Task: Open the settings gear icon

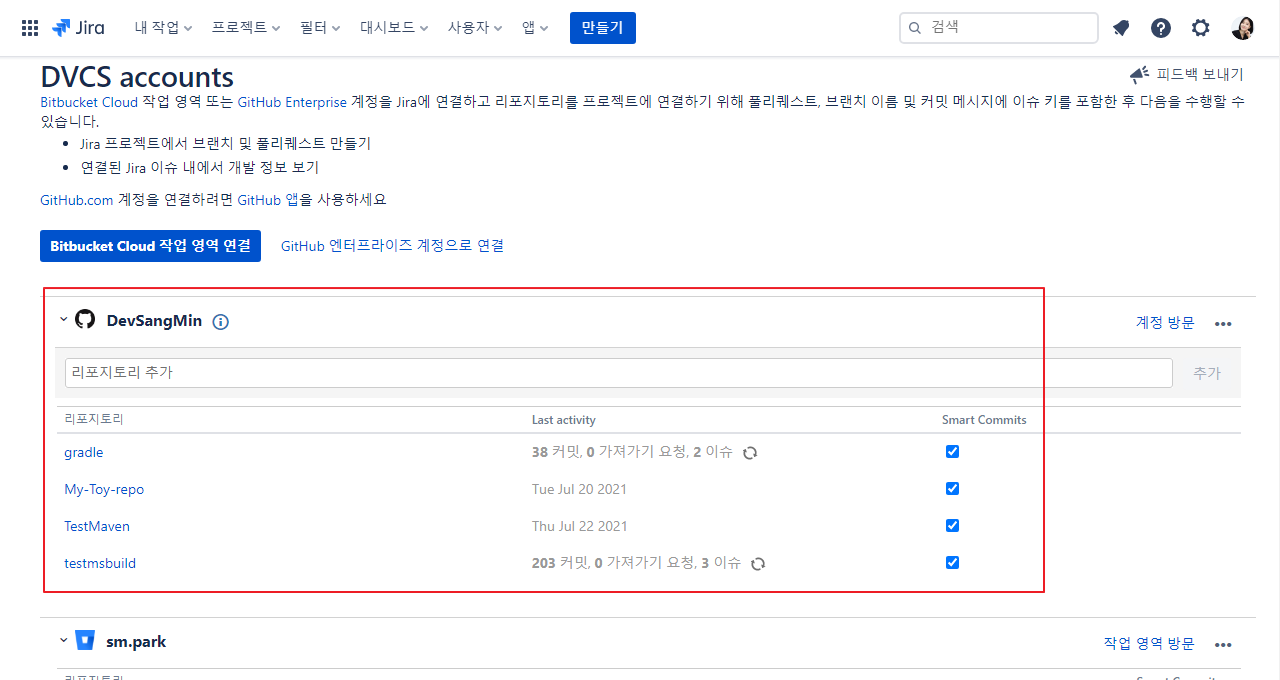Action: (1201, 28)
